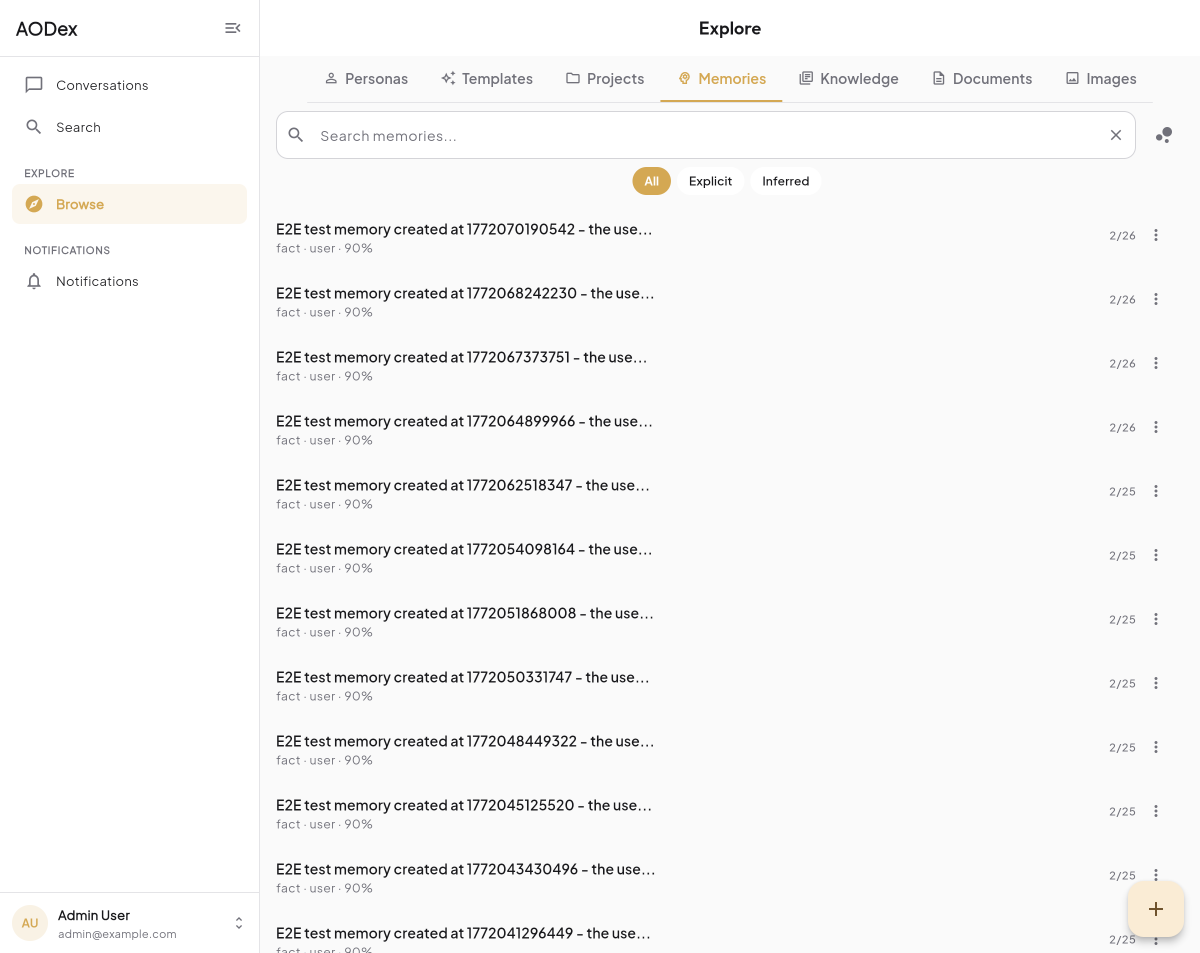Click the All filter pill
Viewport: 1200px width, 953px height.
(651, 181)
